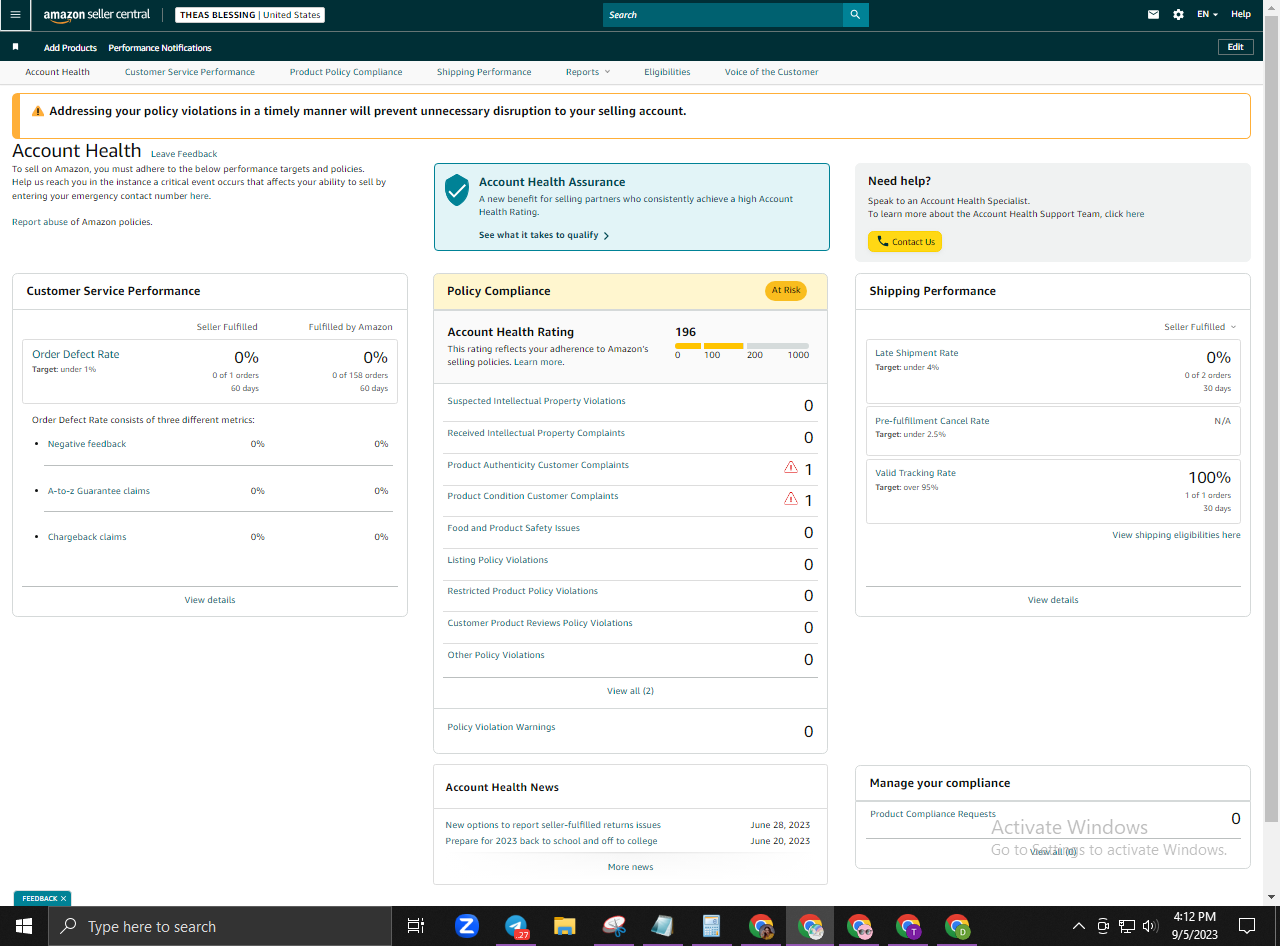1280x946 pixels.
Task: Click the Add Products link
Action: coord(70,48)
